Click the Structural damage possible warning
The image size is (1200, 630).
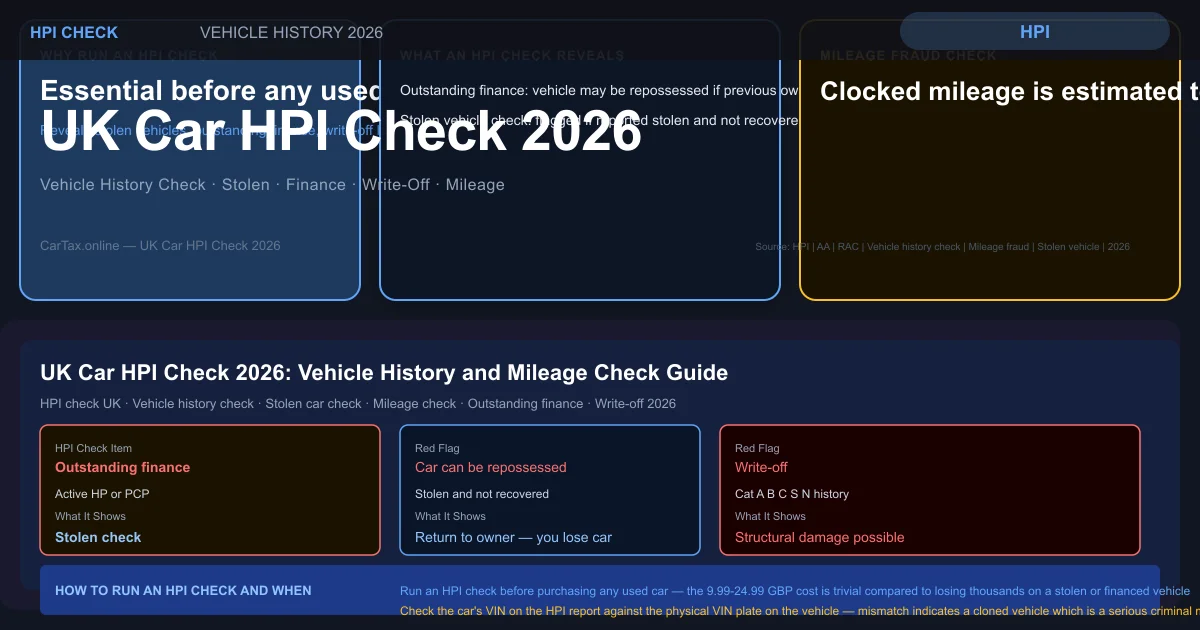[819, 537]
